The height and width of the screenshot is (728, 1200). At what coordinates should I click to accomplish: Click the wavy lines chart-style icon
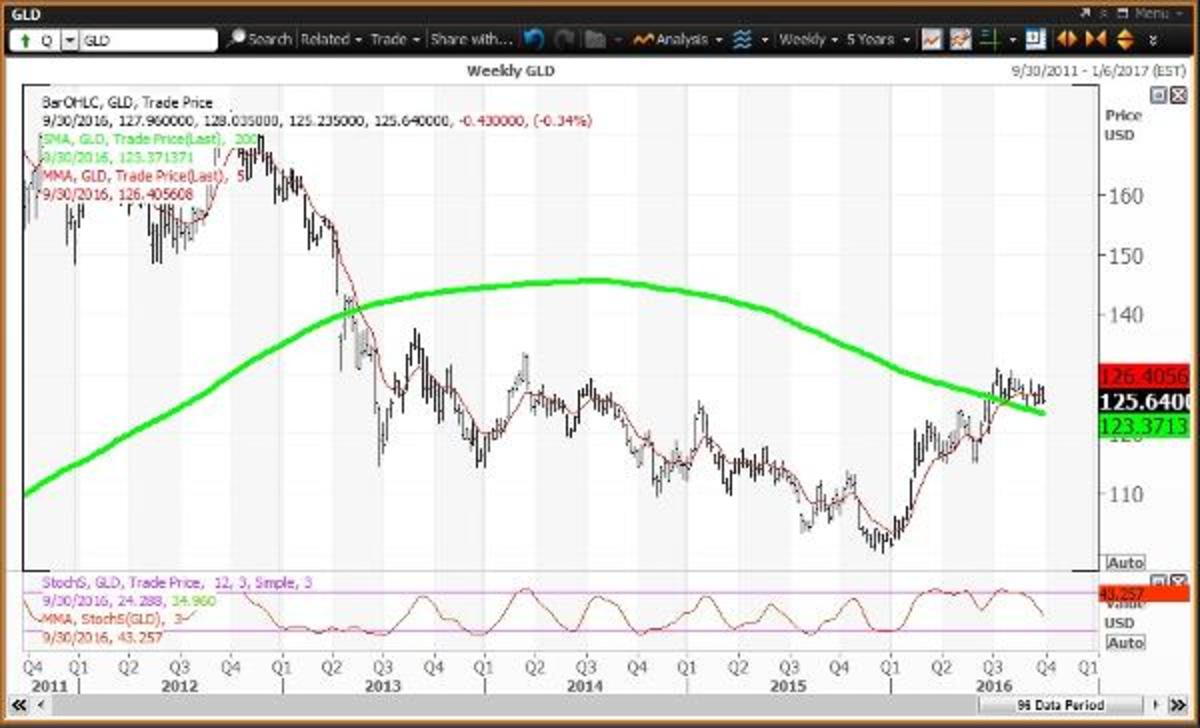(x=742, y=40)
